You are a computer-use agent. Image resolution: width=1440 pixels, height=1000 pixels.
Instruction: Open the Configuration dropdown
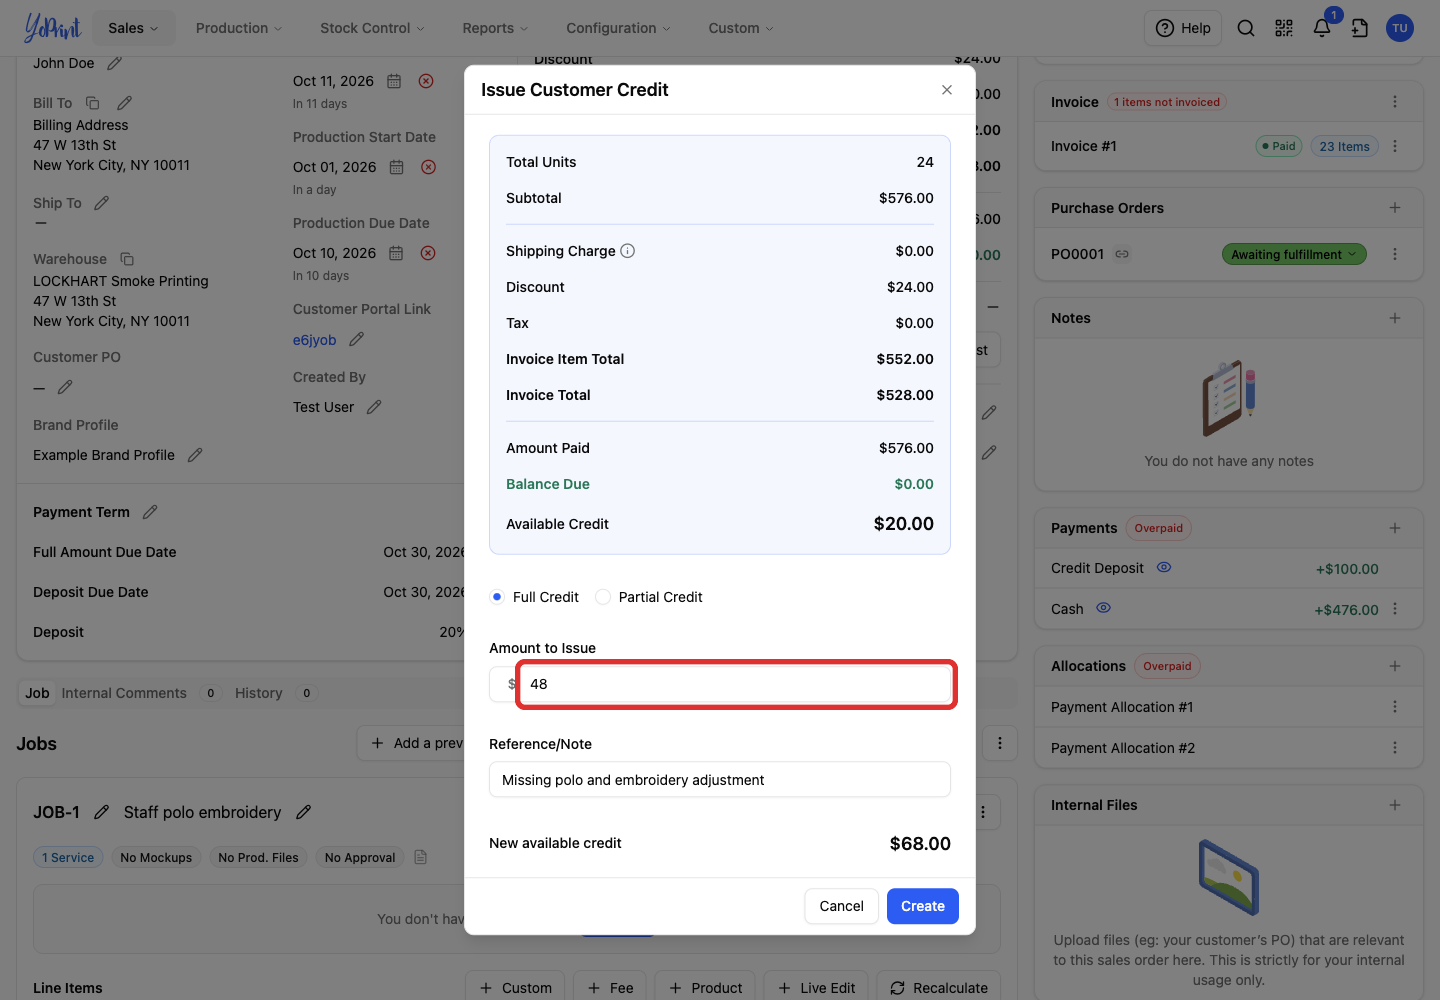coord(618,28)
